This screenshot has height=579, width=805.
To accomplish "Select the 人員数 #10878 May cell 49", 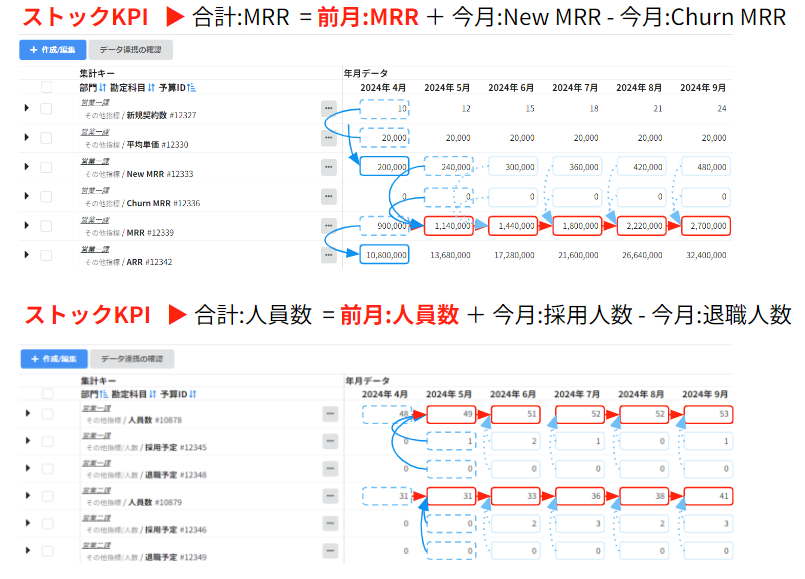I will [x=451, y=414].
